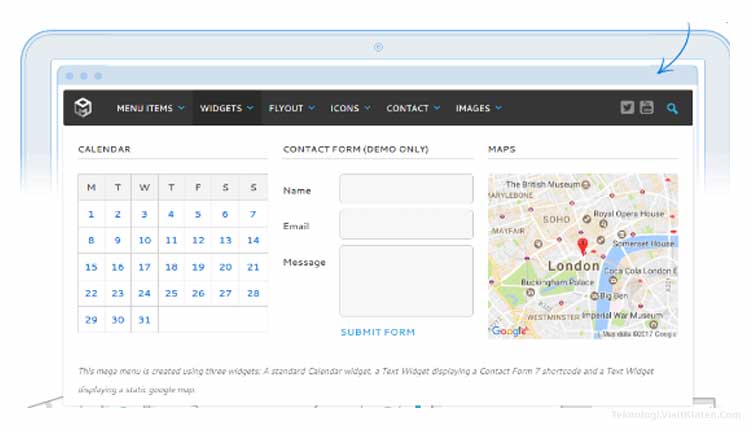Select calendar day 9
This screenshot has width=750, height=430.
click(x=118, y=240)
